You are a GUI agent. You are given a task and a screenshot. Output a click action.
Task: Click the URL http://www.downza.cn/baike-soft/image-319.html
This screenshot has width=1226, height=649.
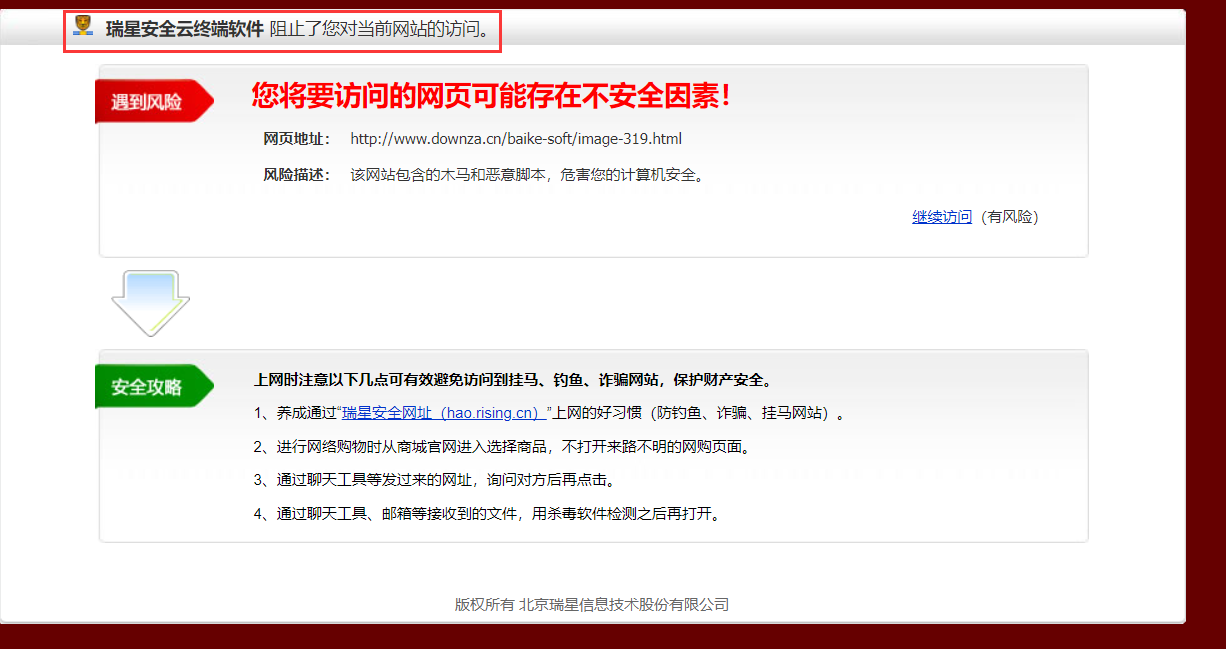pyautogui.click(x=516, y=139)
